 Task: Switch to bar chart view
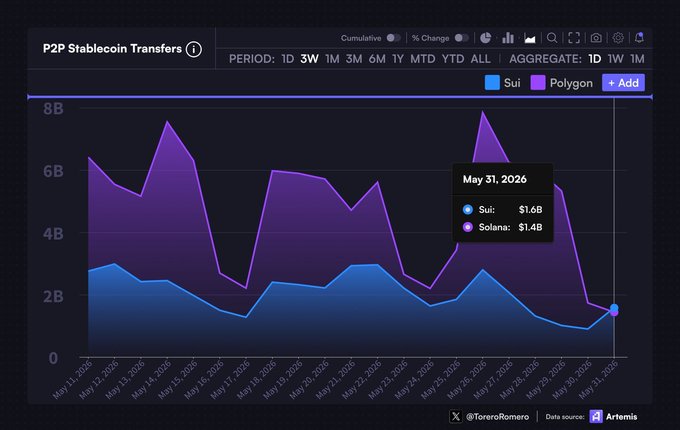coord(508,38)
